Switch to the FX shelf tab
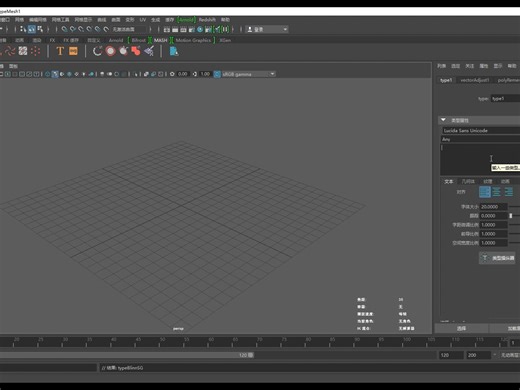The image size is (520, 390). (52, 40)
